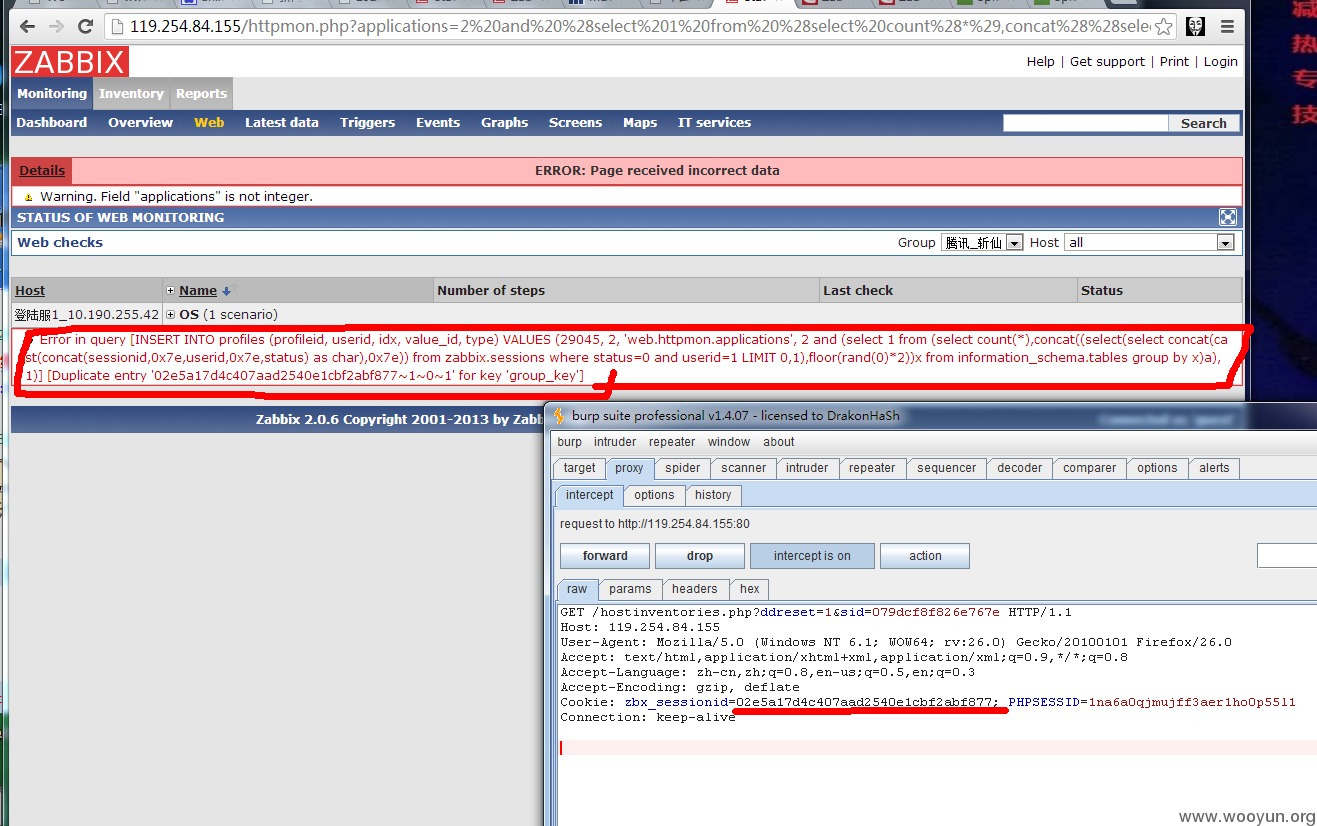The height and width of the screenshot is (826, 1317).
Task: Open Graphs submenu
Action: pyautogui.click(x=504, y=123)
